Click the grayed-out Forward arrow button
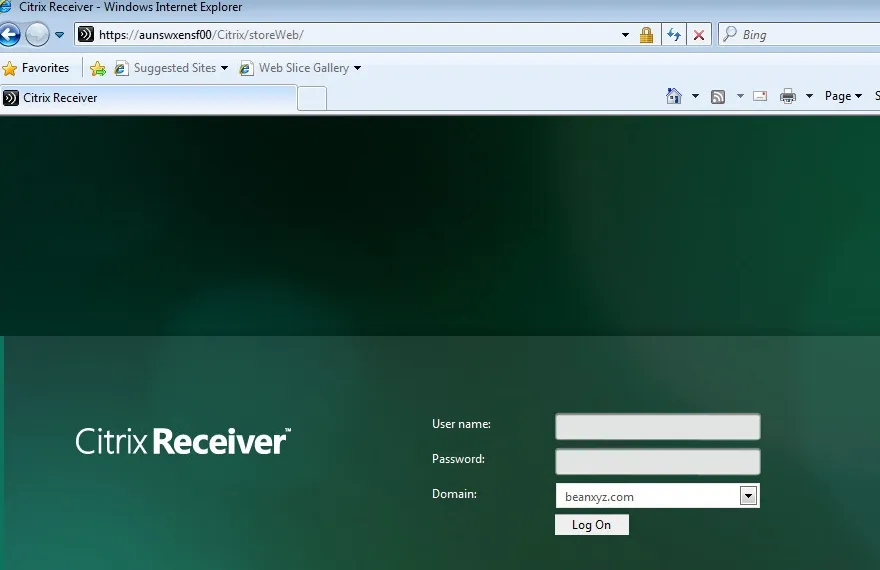This screenshot has height=570, width=880. pyautogui.click(x=38, y=35)
